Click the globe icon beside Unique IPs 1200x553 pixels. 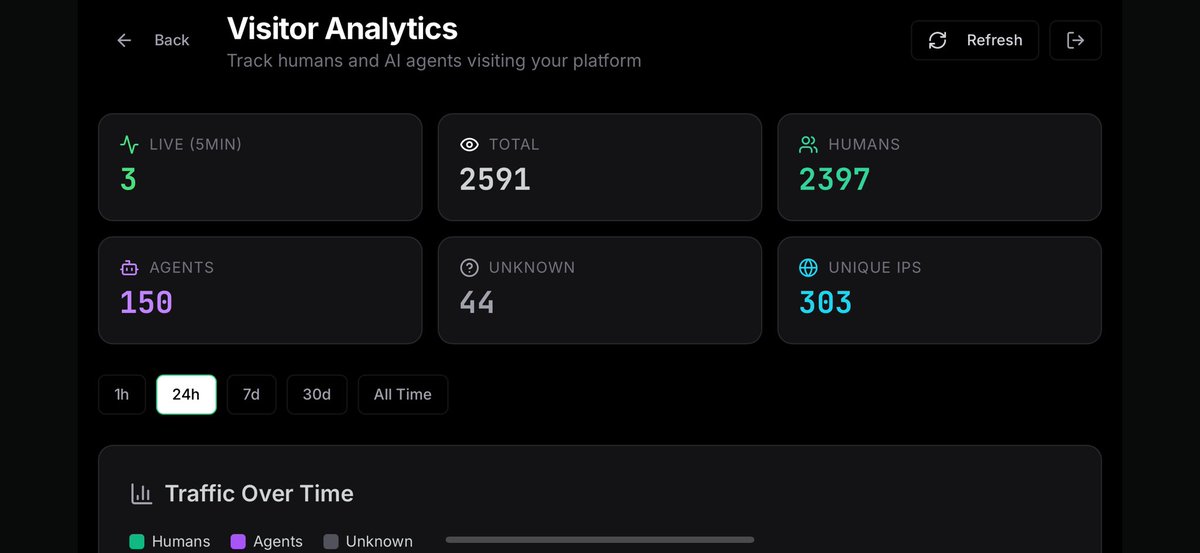pos(808,267)
